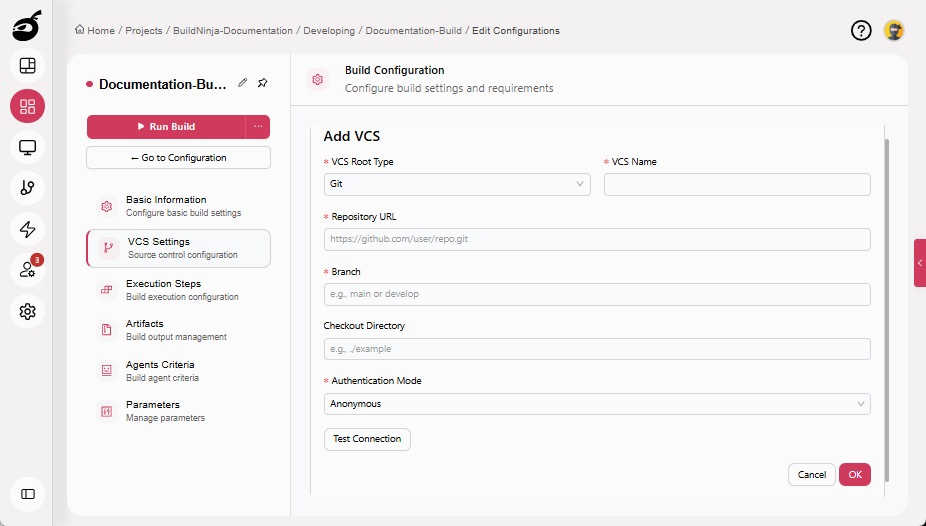
Task: Open Agents Criteria section
Action: click(x=178, y=371)
